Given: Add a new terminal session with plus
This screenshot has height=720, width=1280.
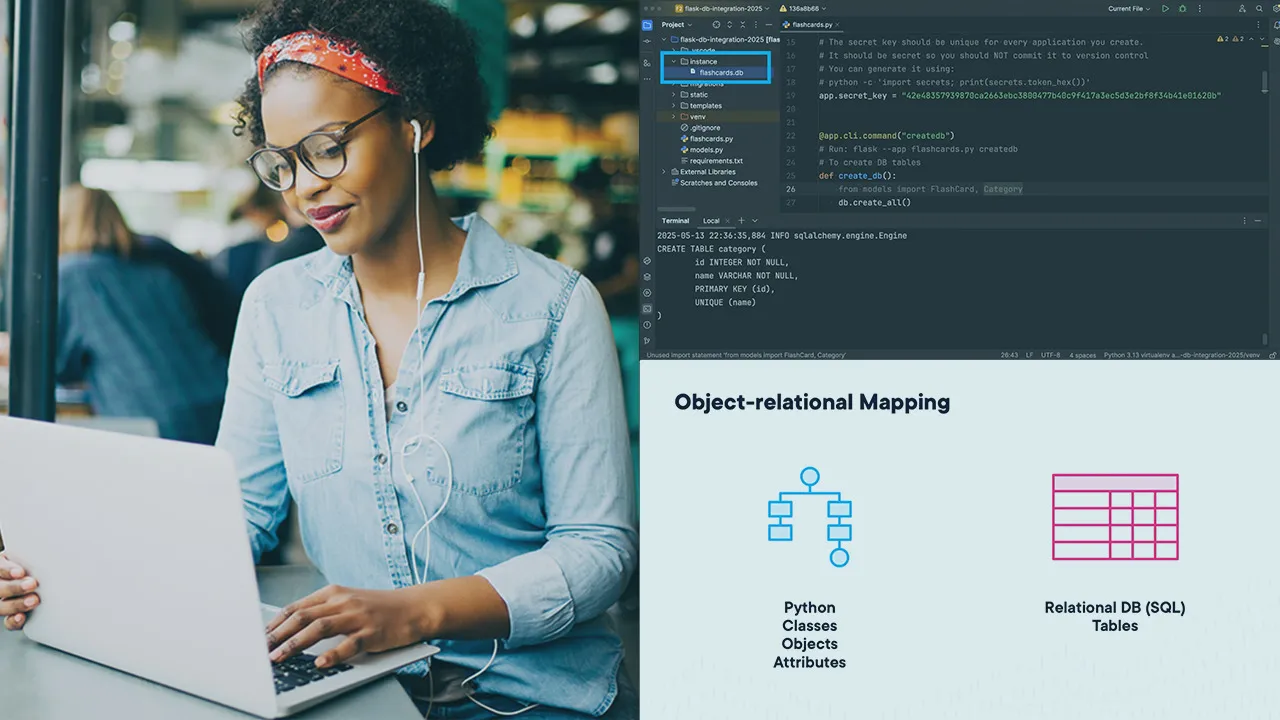Looking at the screenshot, I should coord(741,221).
